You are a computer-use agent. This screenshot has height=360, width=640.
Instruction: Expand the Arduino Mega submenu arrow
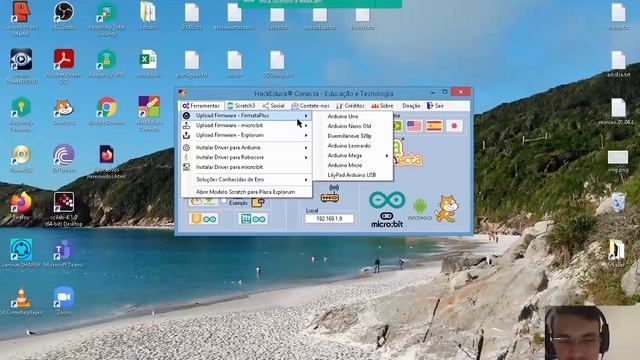pos(387,156)
